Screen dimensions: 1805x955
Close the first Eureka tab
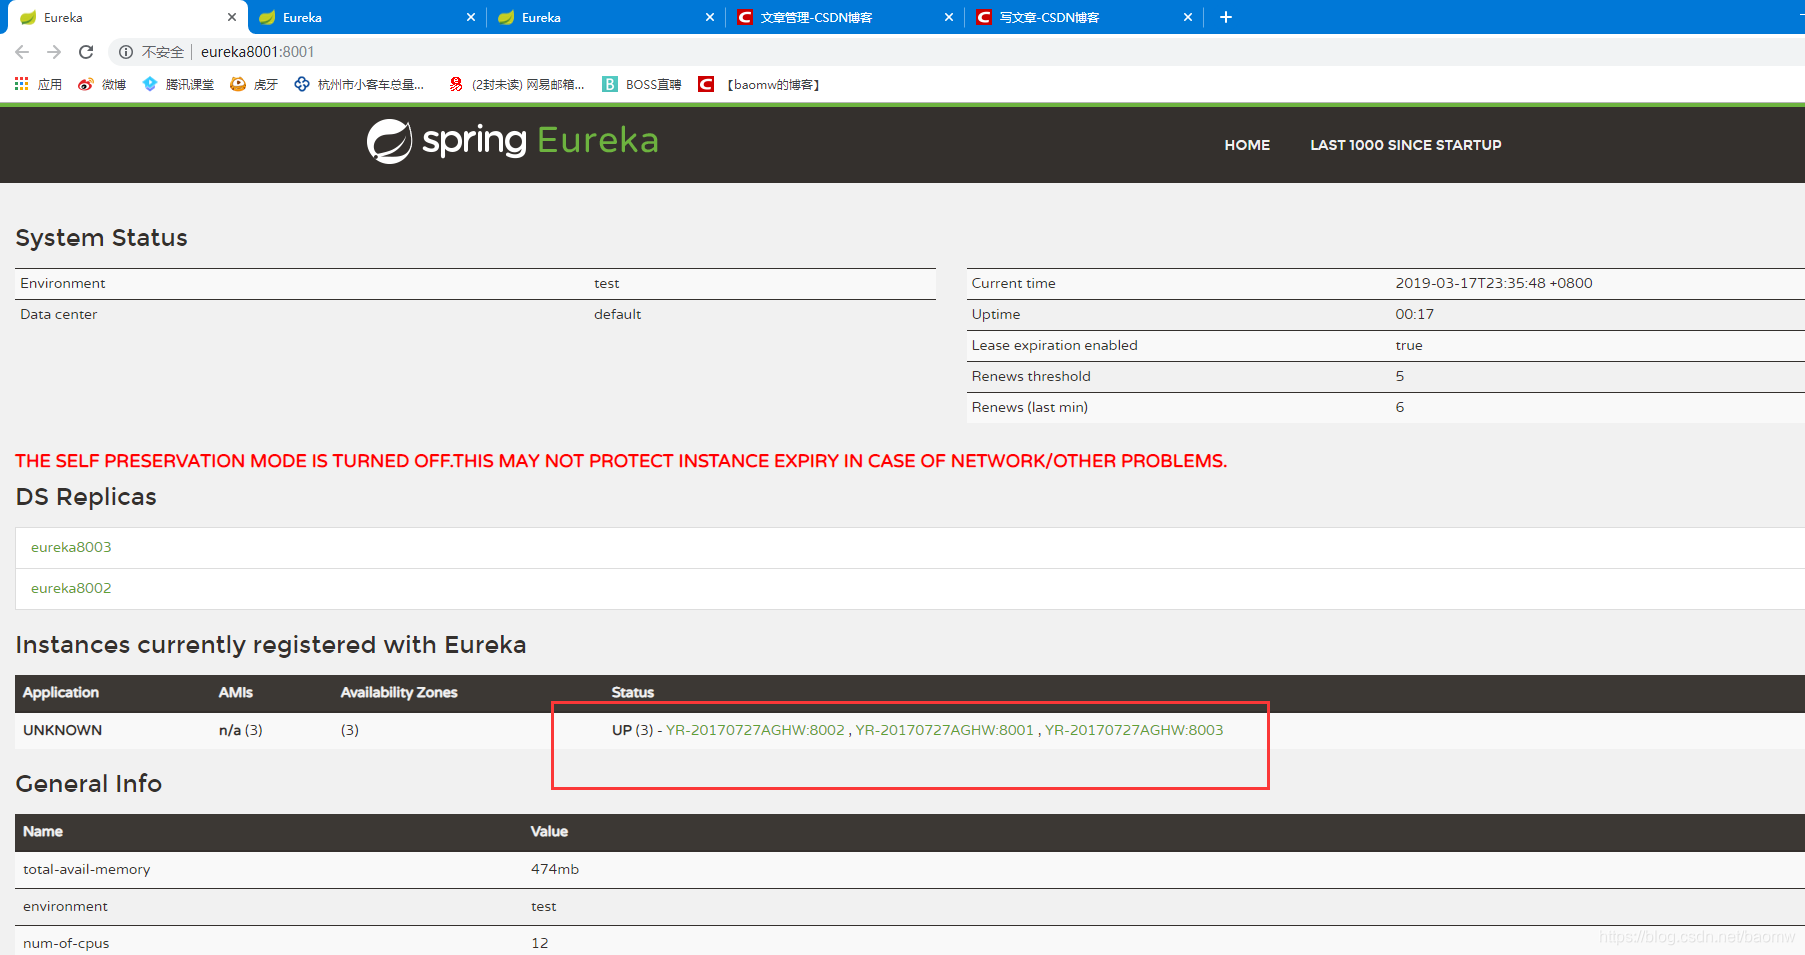point(232,17)
